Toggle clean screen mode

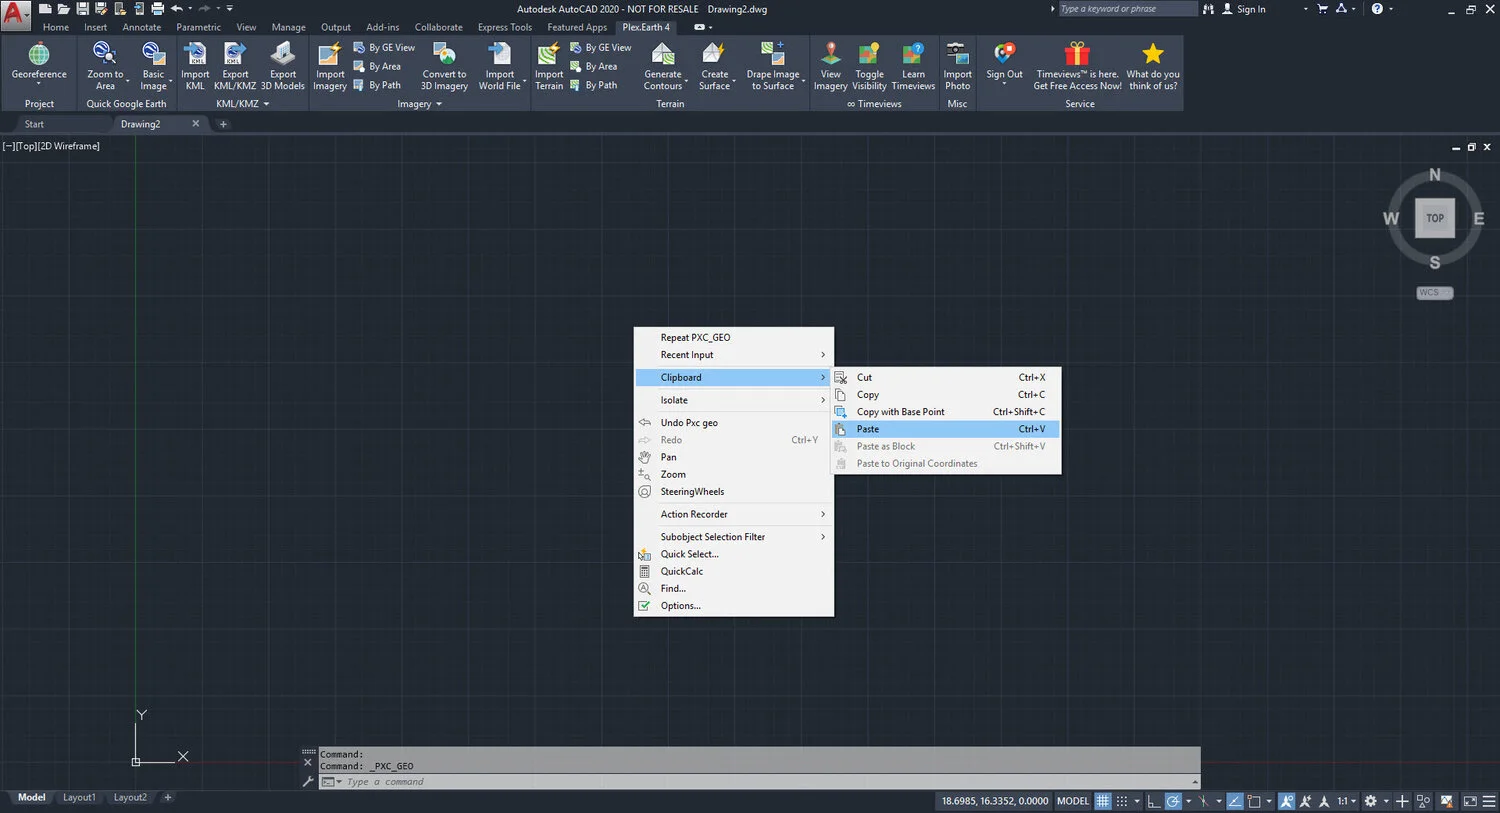tap(1470, 801)
